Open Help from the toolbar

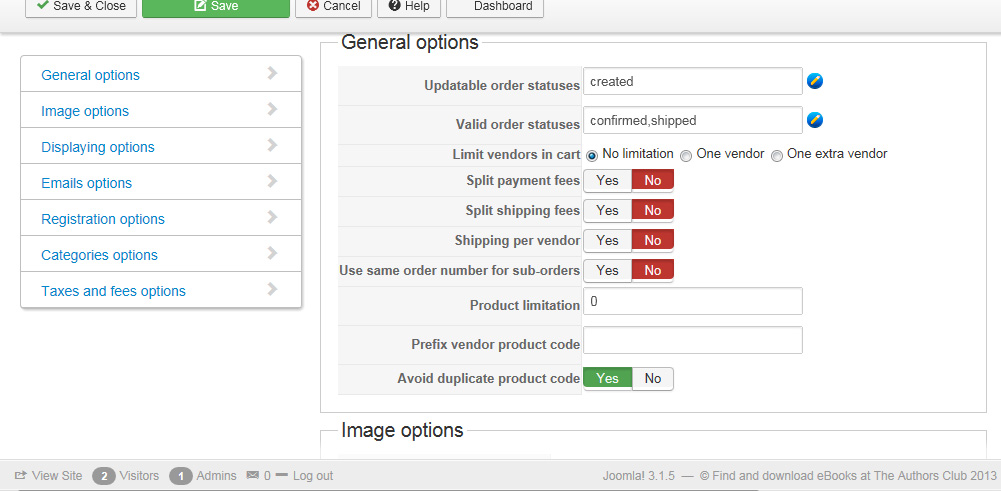pos(409,6)
